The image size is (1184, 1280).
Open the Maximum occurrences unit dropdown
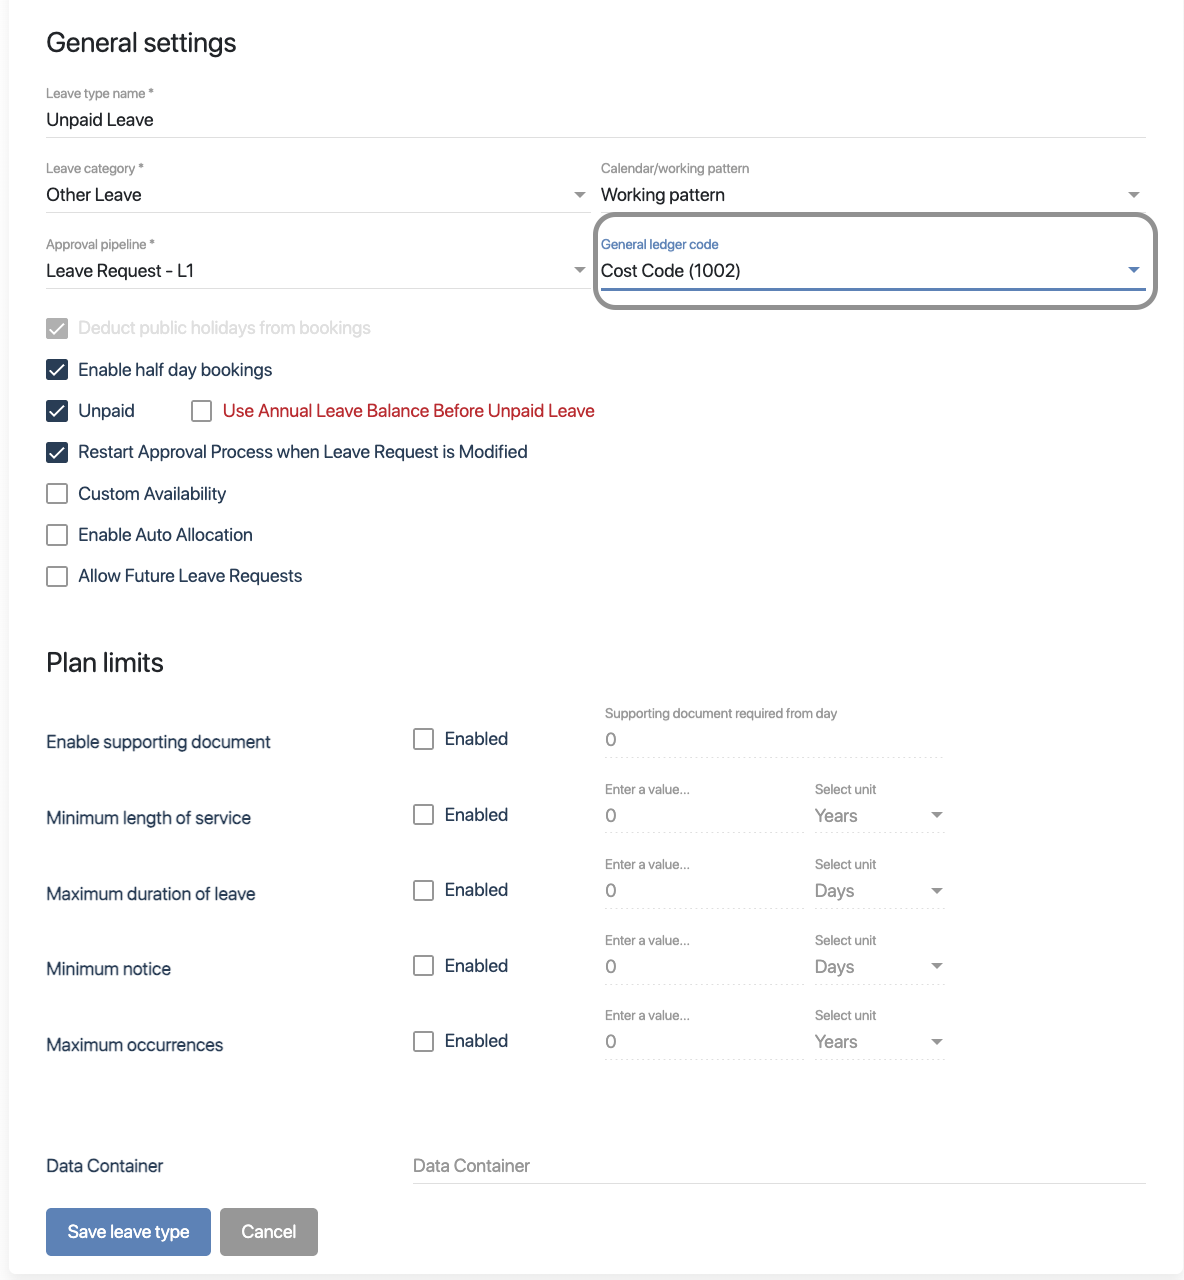click(878, 1042)
